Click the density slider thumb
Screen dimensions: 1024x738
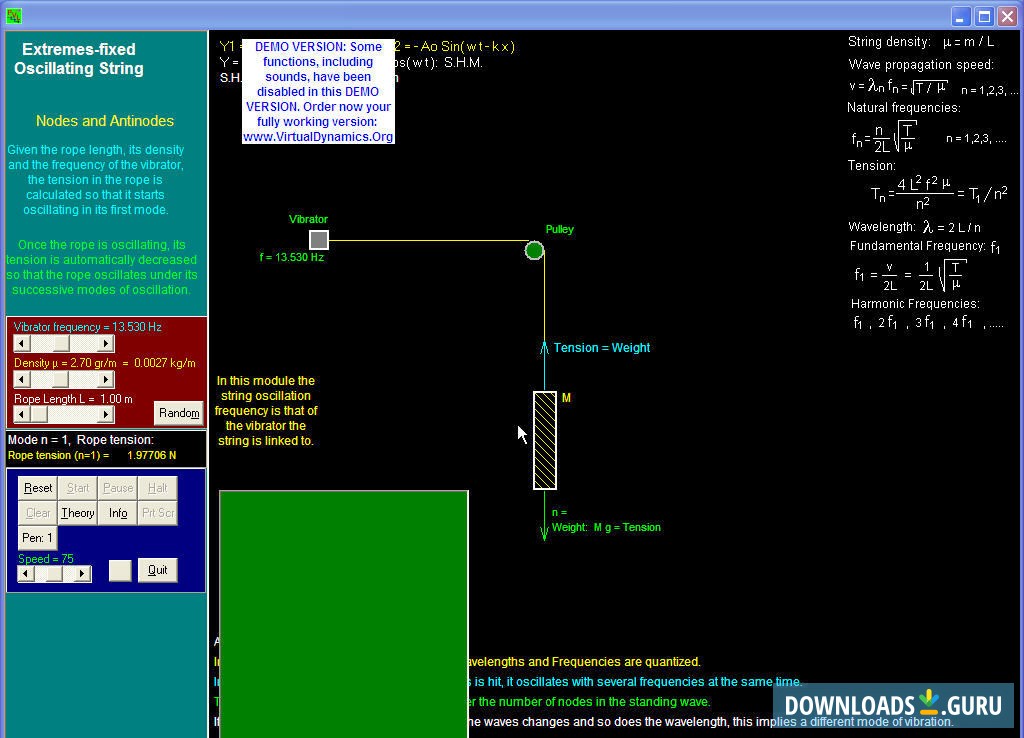pyautogui.click(x=60, y=379)
